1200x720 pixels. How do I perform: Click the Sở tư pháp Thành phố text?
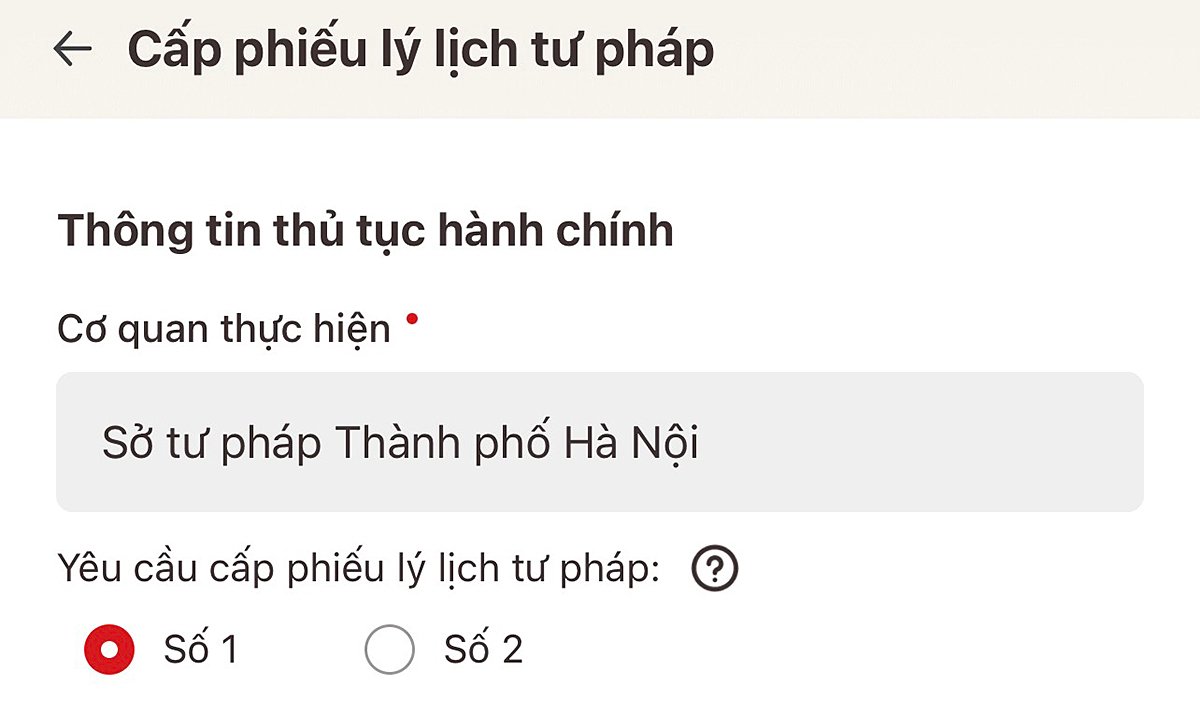326,443
